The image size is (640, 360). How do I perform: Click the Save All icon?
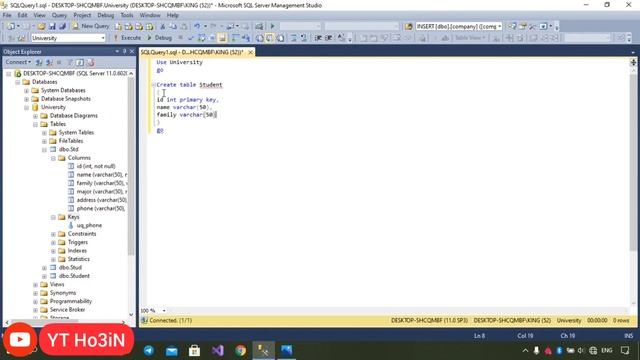click(62, 27)
